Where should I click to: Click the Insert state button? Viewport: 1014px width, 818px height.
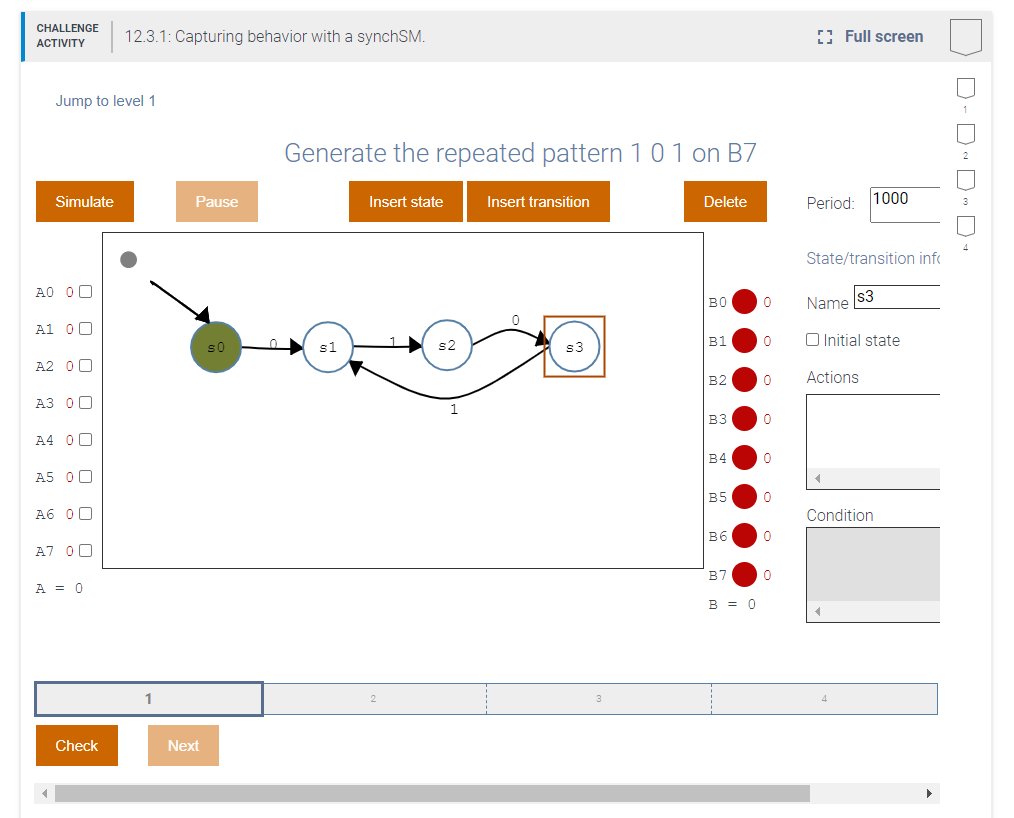405,202
